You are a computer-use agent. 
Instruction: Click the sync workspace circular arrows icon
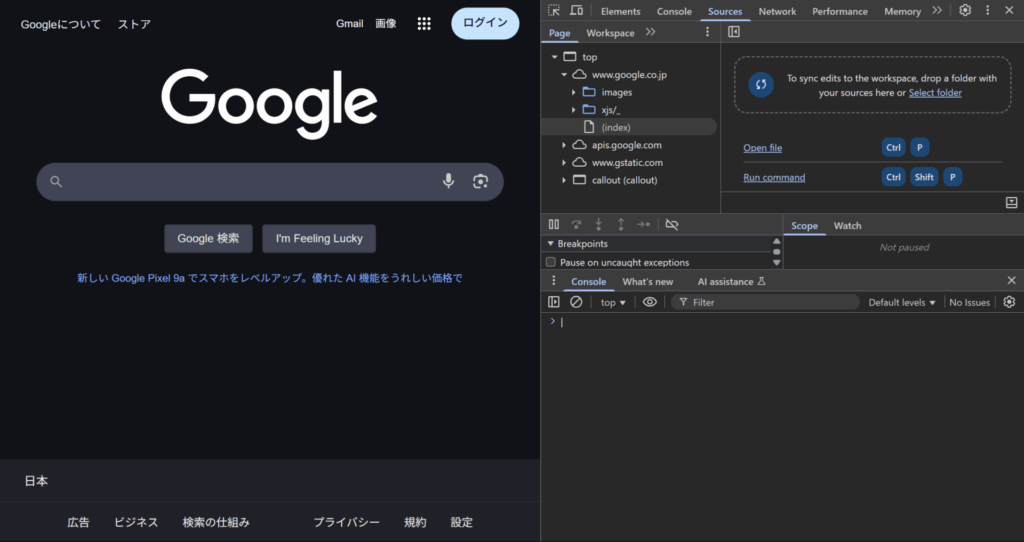click(761, 84)
